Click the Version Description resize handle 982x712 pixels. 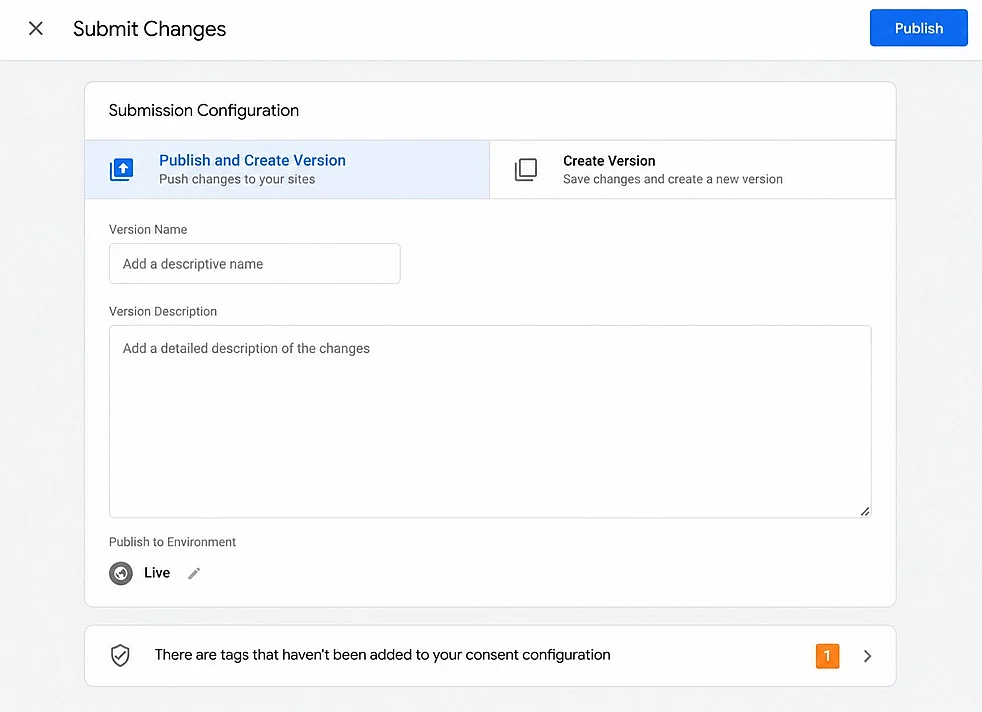click(x=864, y=512)
